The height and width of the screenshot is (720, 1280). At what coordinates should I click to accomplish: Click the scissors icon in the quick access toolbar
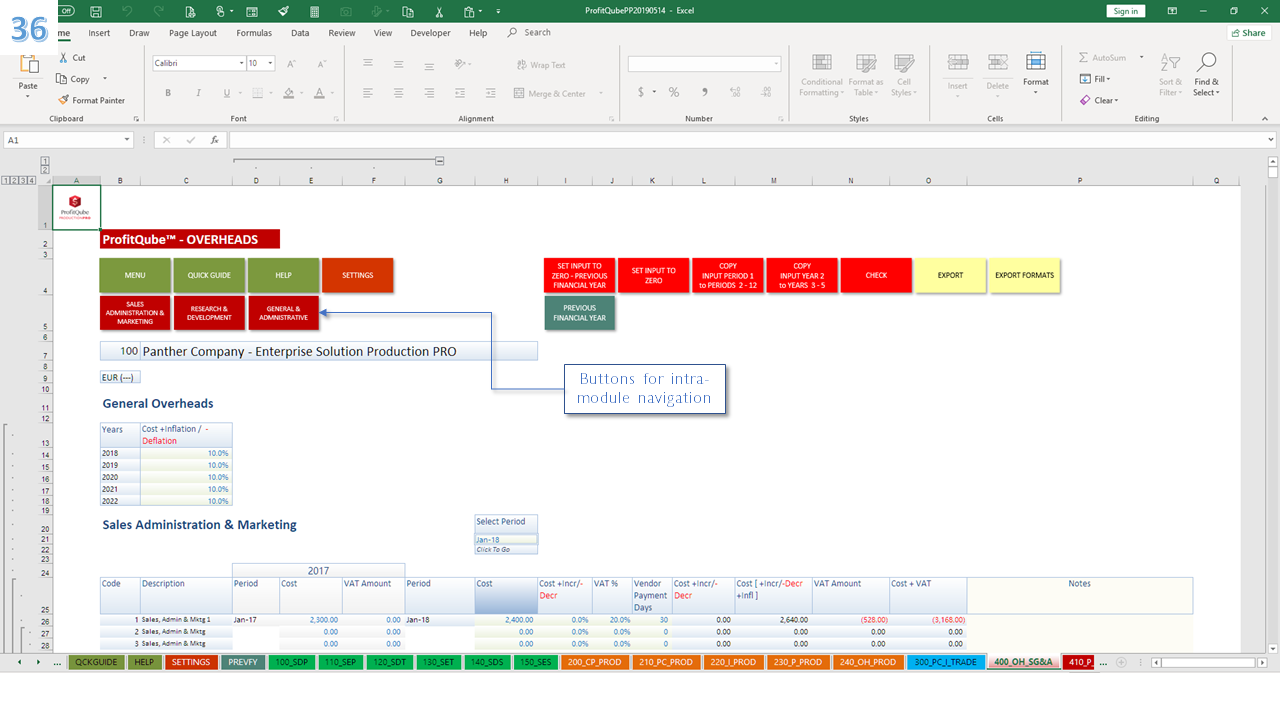[x=439, y=11]
